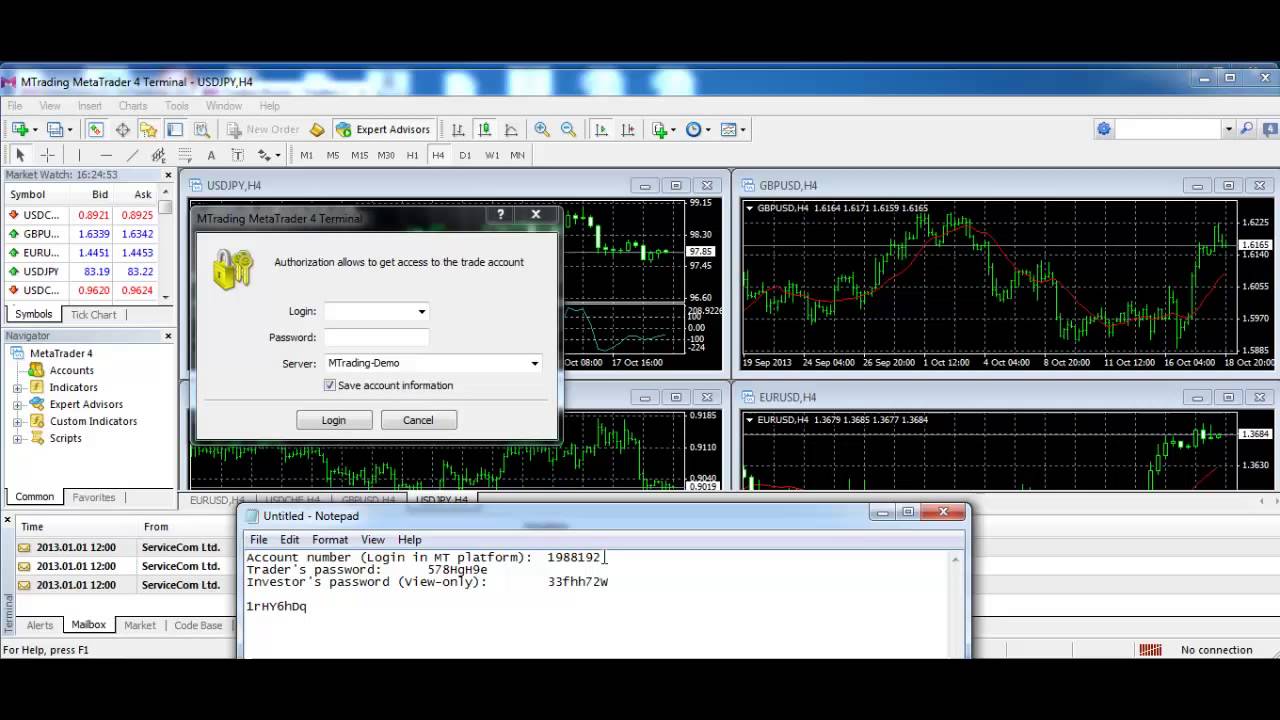
Task: Expand the Expert Advisors tree node
Action: (x=17, y=404)
